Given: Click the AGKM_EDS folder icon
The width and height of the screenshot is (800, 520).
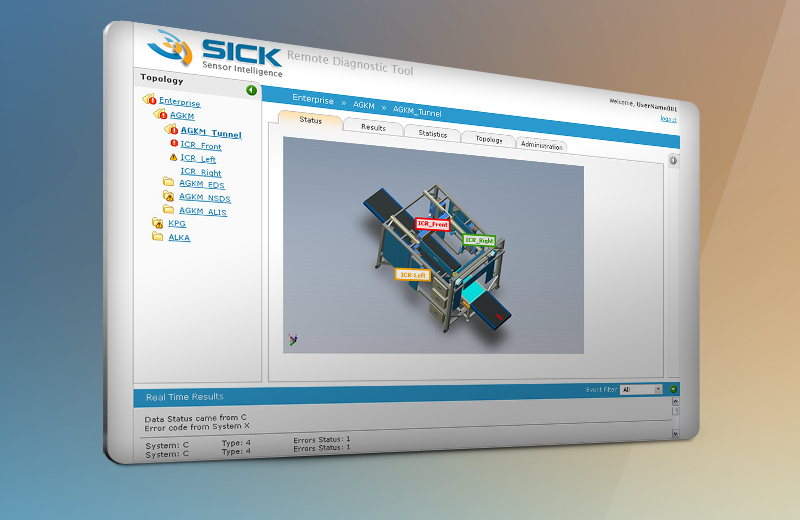Looking at the screenshot, I should tap(168, 181).
